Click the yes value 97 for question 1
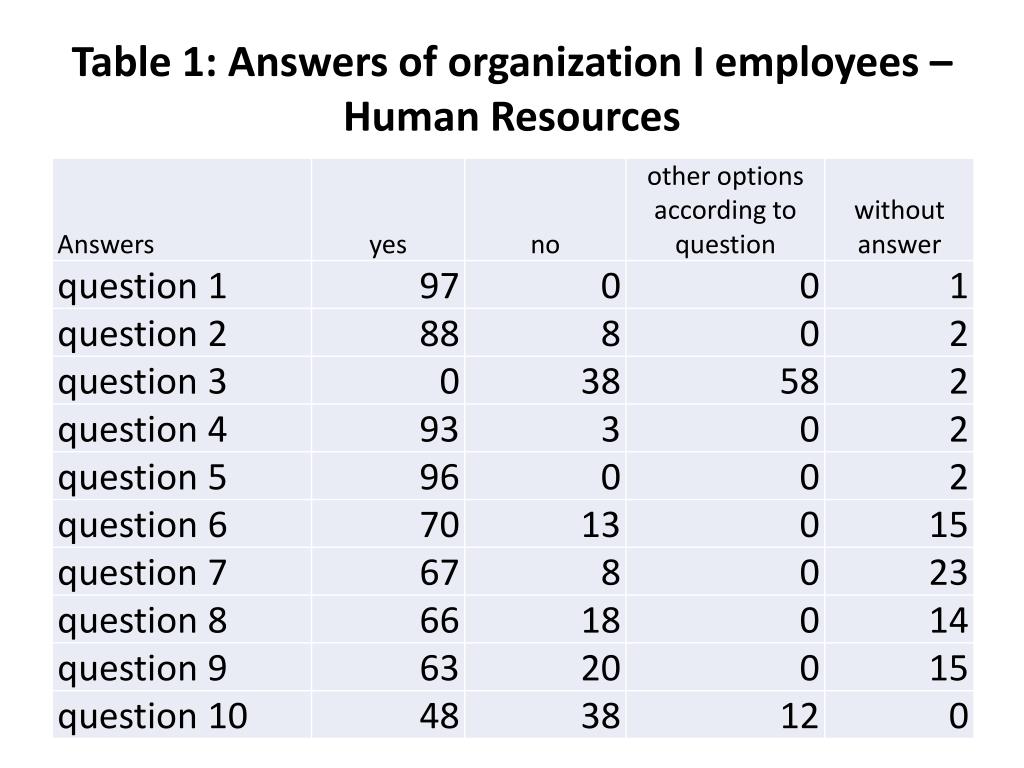This screenshot has height=768, width=1024. [439, 286]
